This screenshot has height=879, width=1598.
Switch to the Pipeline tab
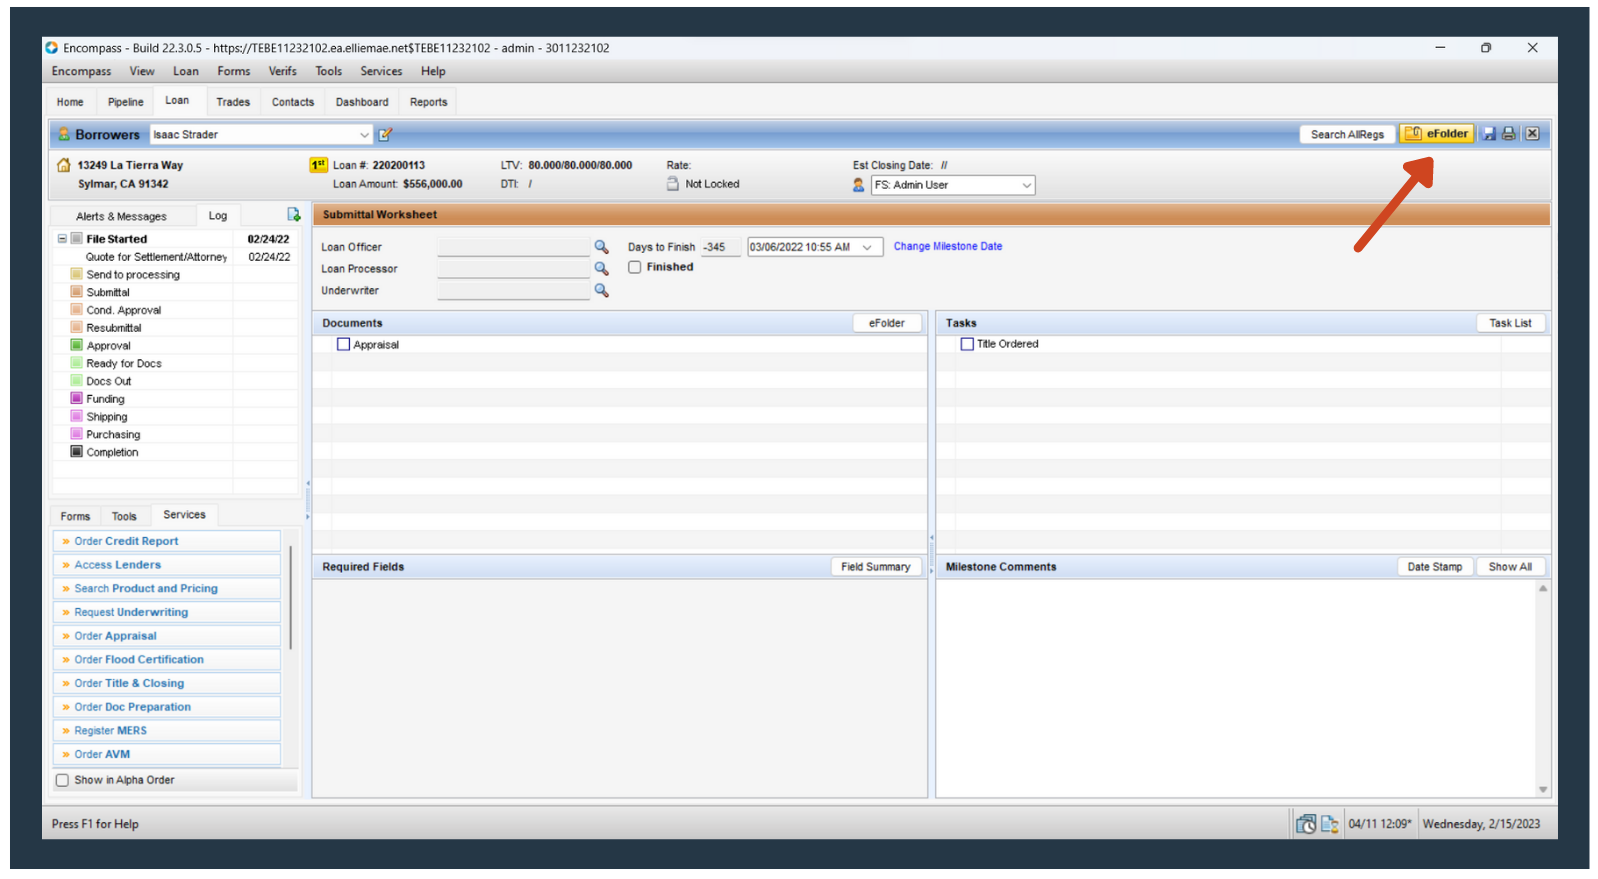(126, 102)
